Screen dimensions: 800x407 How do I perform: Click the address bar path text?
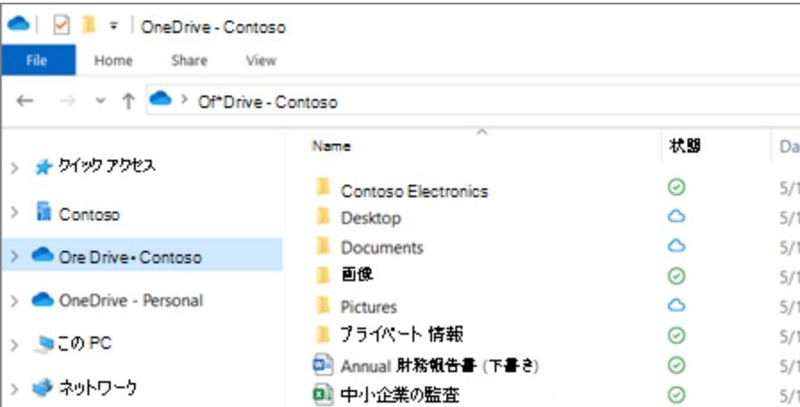[x=267, y=102]
